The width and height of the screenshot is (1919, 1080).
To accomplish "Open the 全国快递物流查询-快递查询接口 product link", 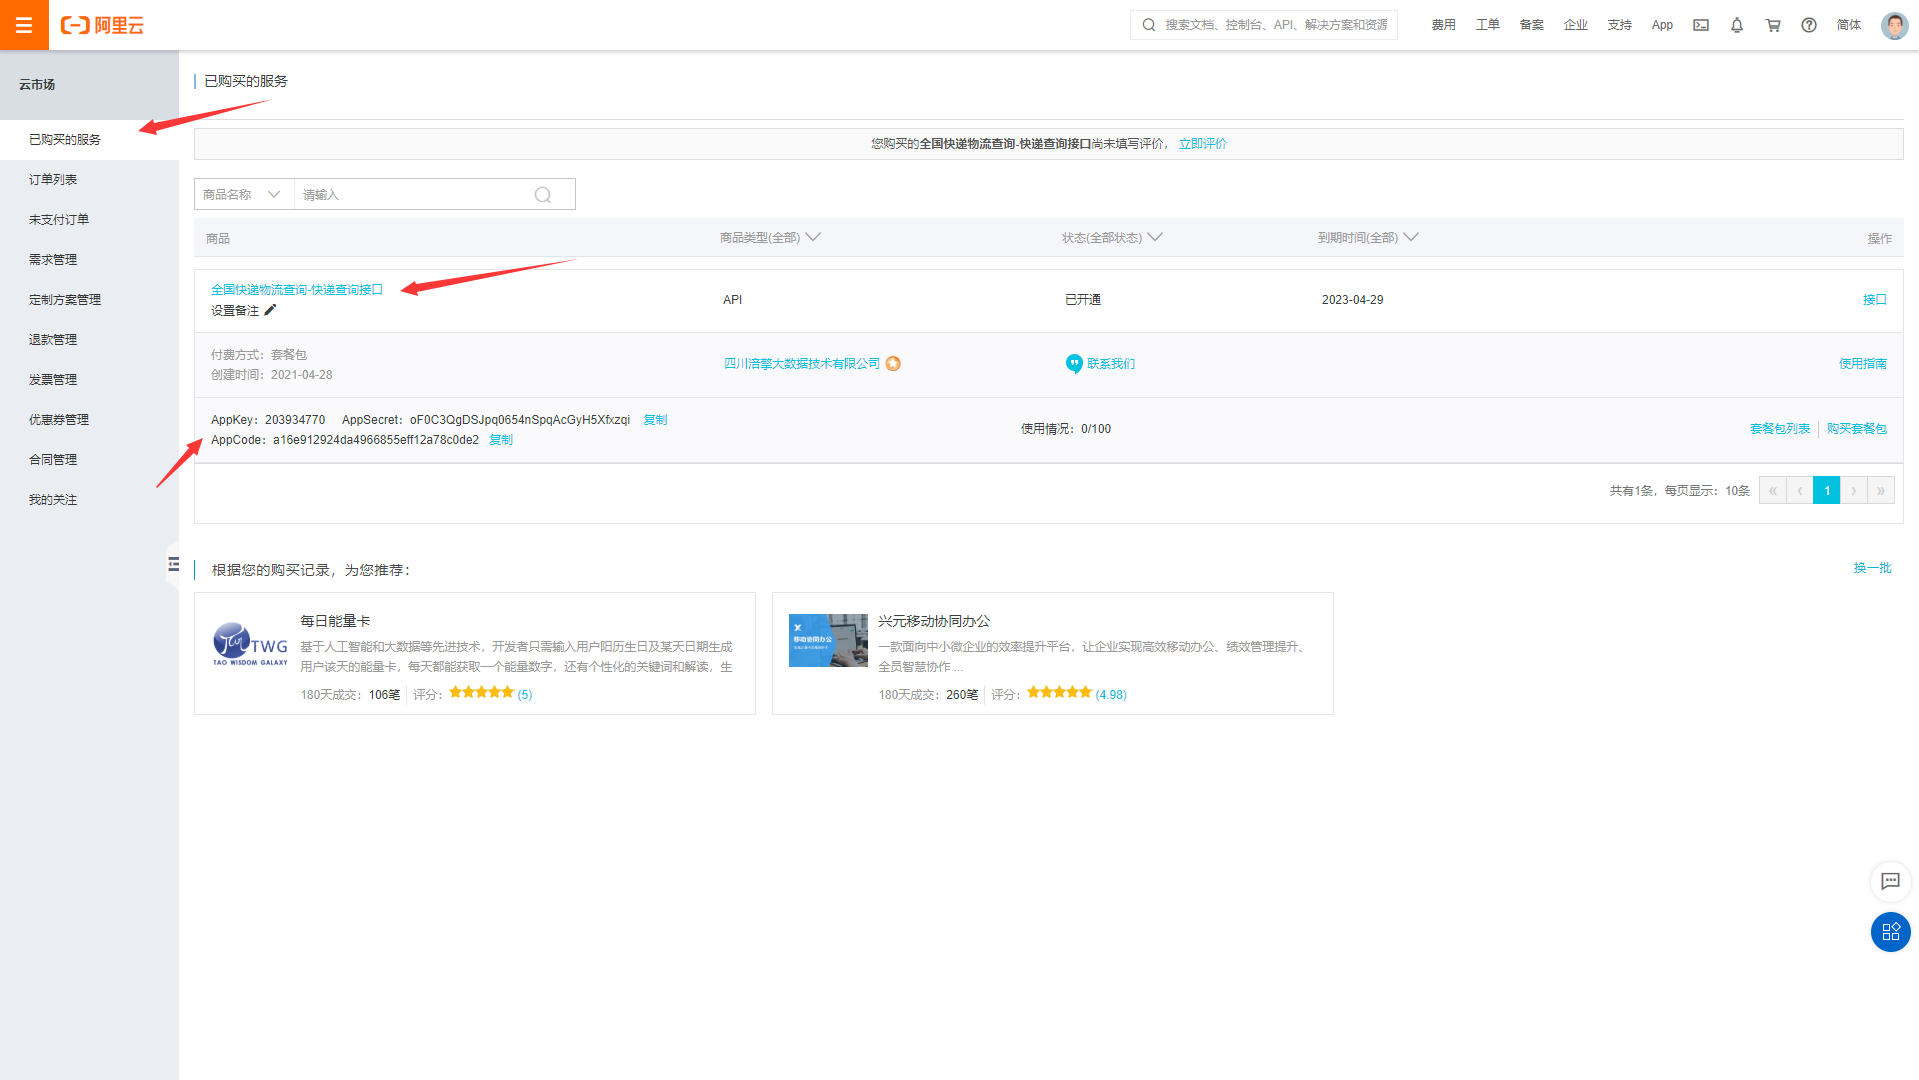I will point(297,290).
